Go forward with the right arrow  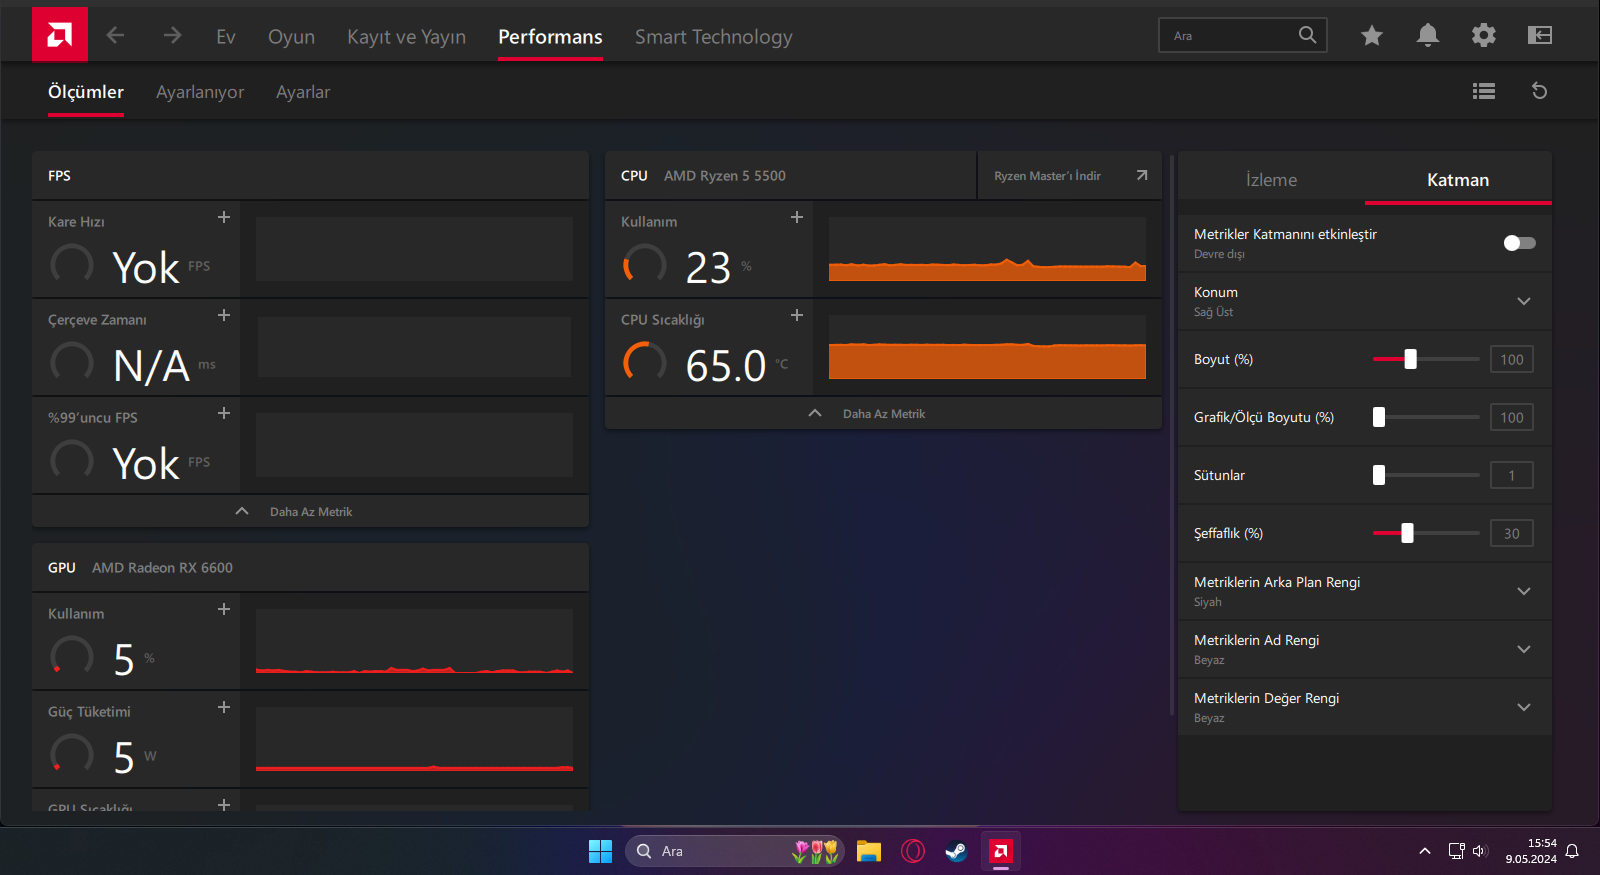tap(172, 36)
